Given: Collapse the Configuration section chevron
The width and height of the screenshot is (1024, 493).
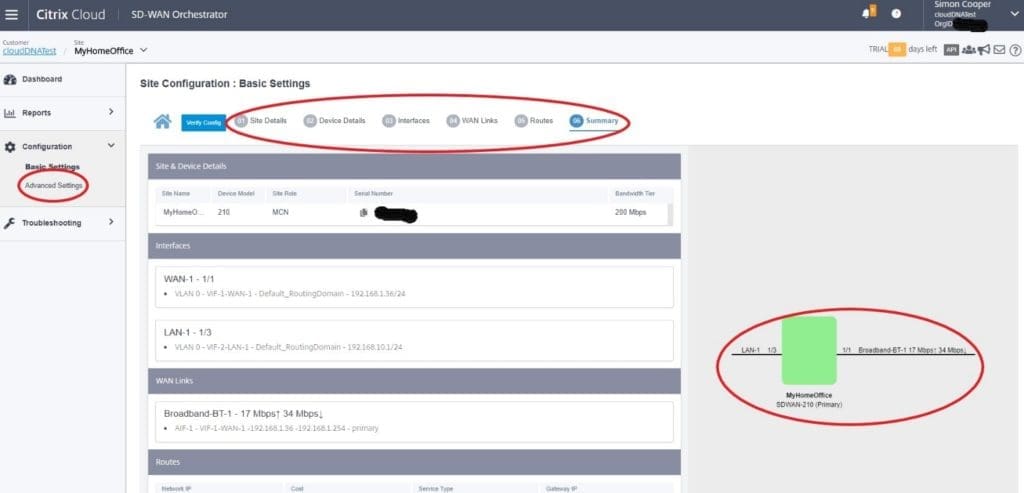Looking at the screenshot, I should click(x=111, y=146).
